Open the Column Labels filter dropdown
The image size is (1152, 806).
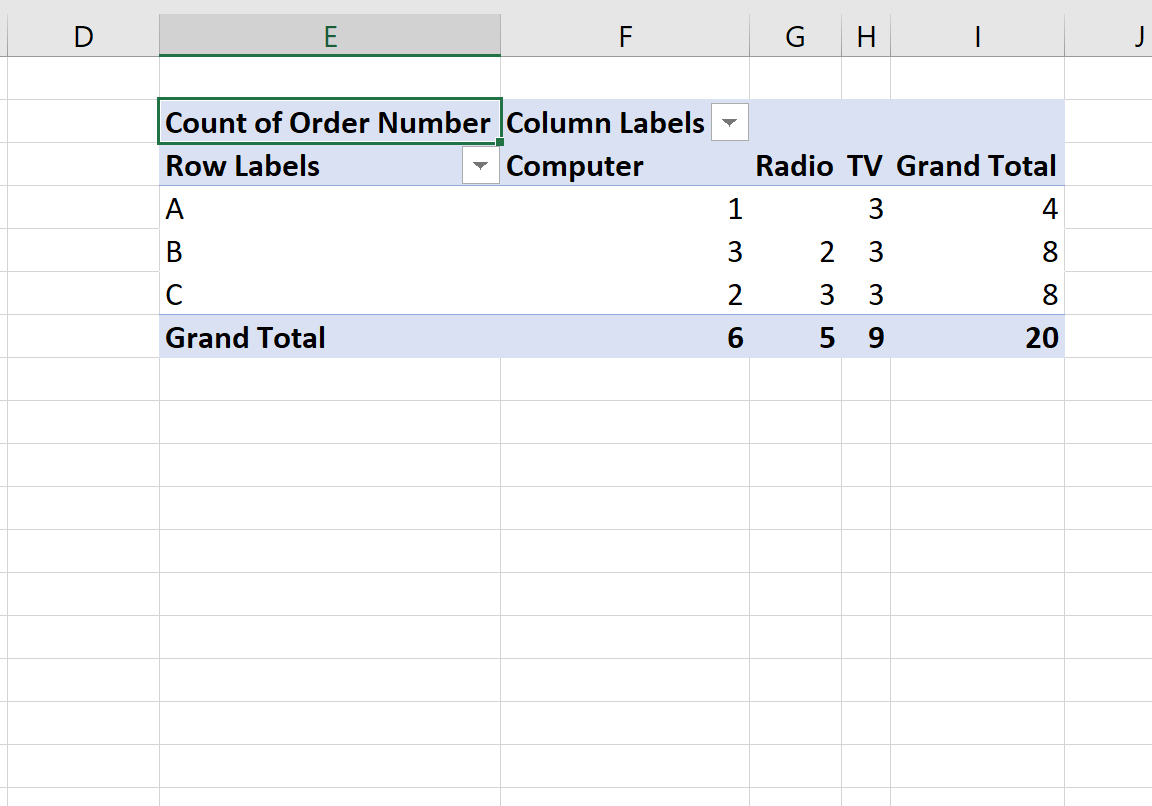pos(729,122)
